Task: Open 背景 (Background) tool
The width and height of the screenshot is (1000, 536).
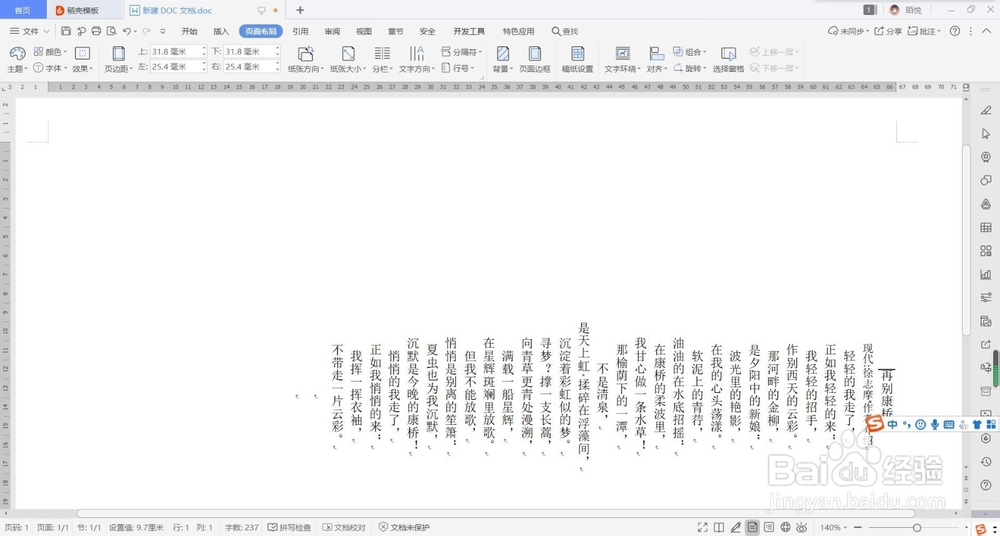Action: pos(503,54)
